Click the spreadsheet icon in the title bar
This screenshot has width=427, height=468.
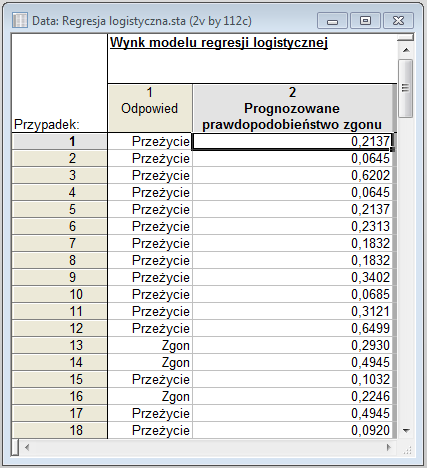coord(19,21)
